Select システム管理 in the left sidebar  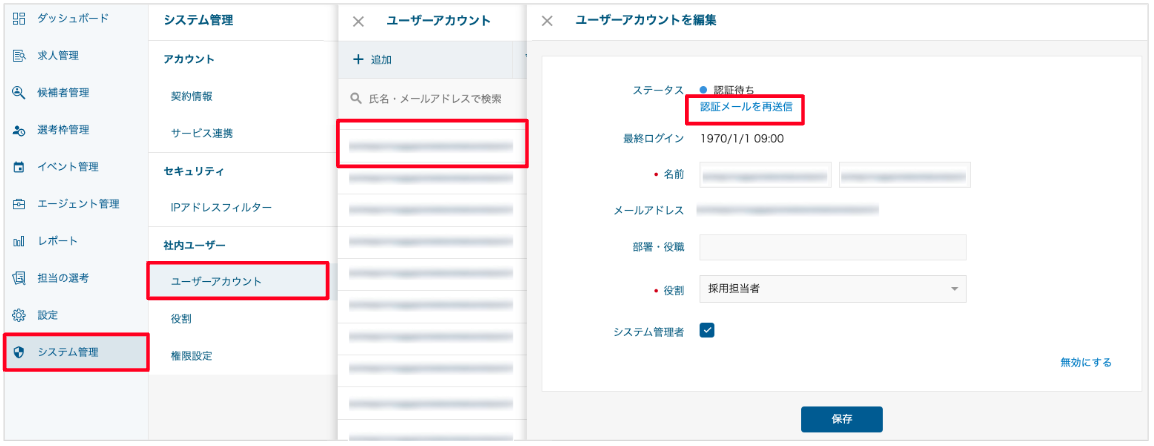point(76,352)
